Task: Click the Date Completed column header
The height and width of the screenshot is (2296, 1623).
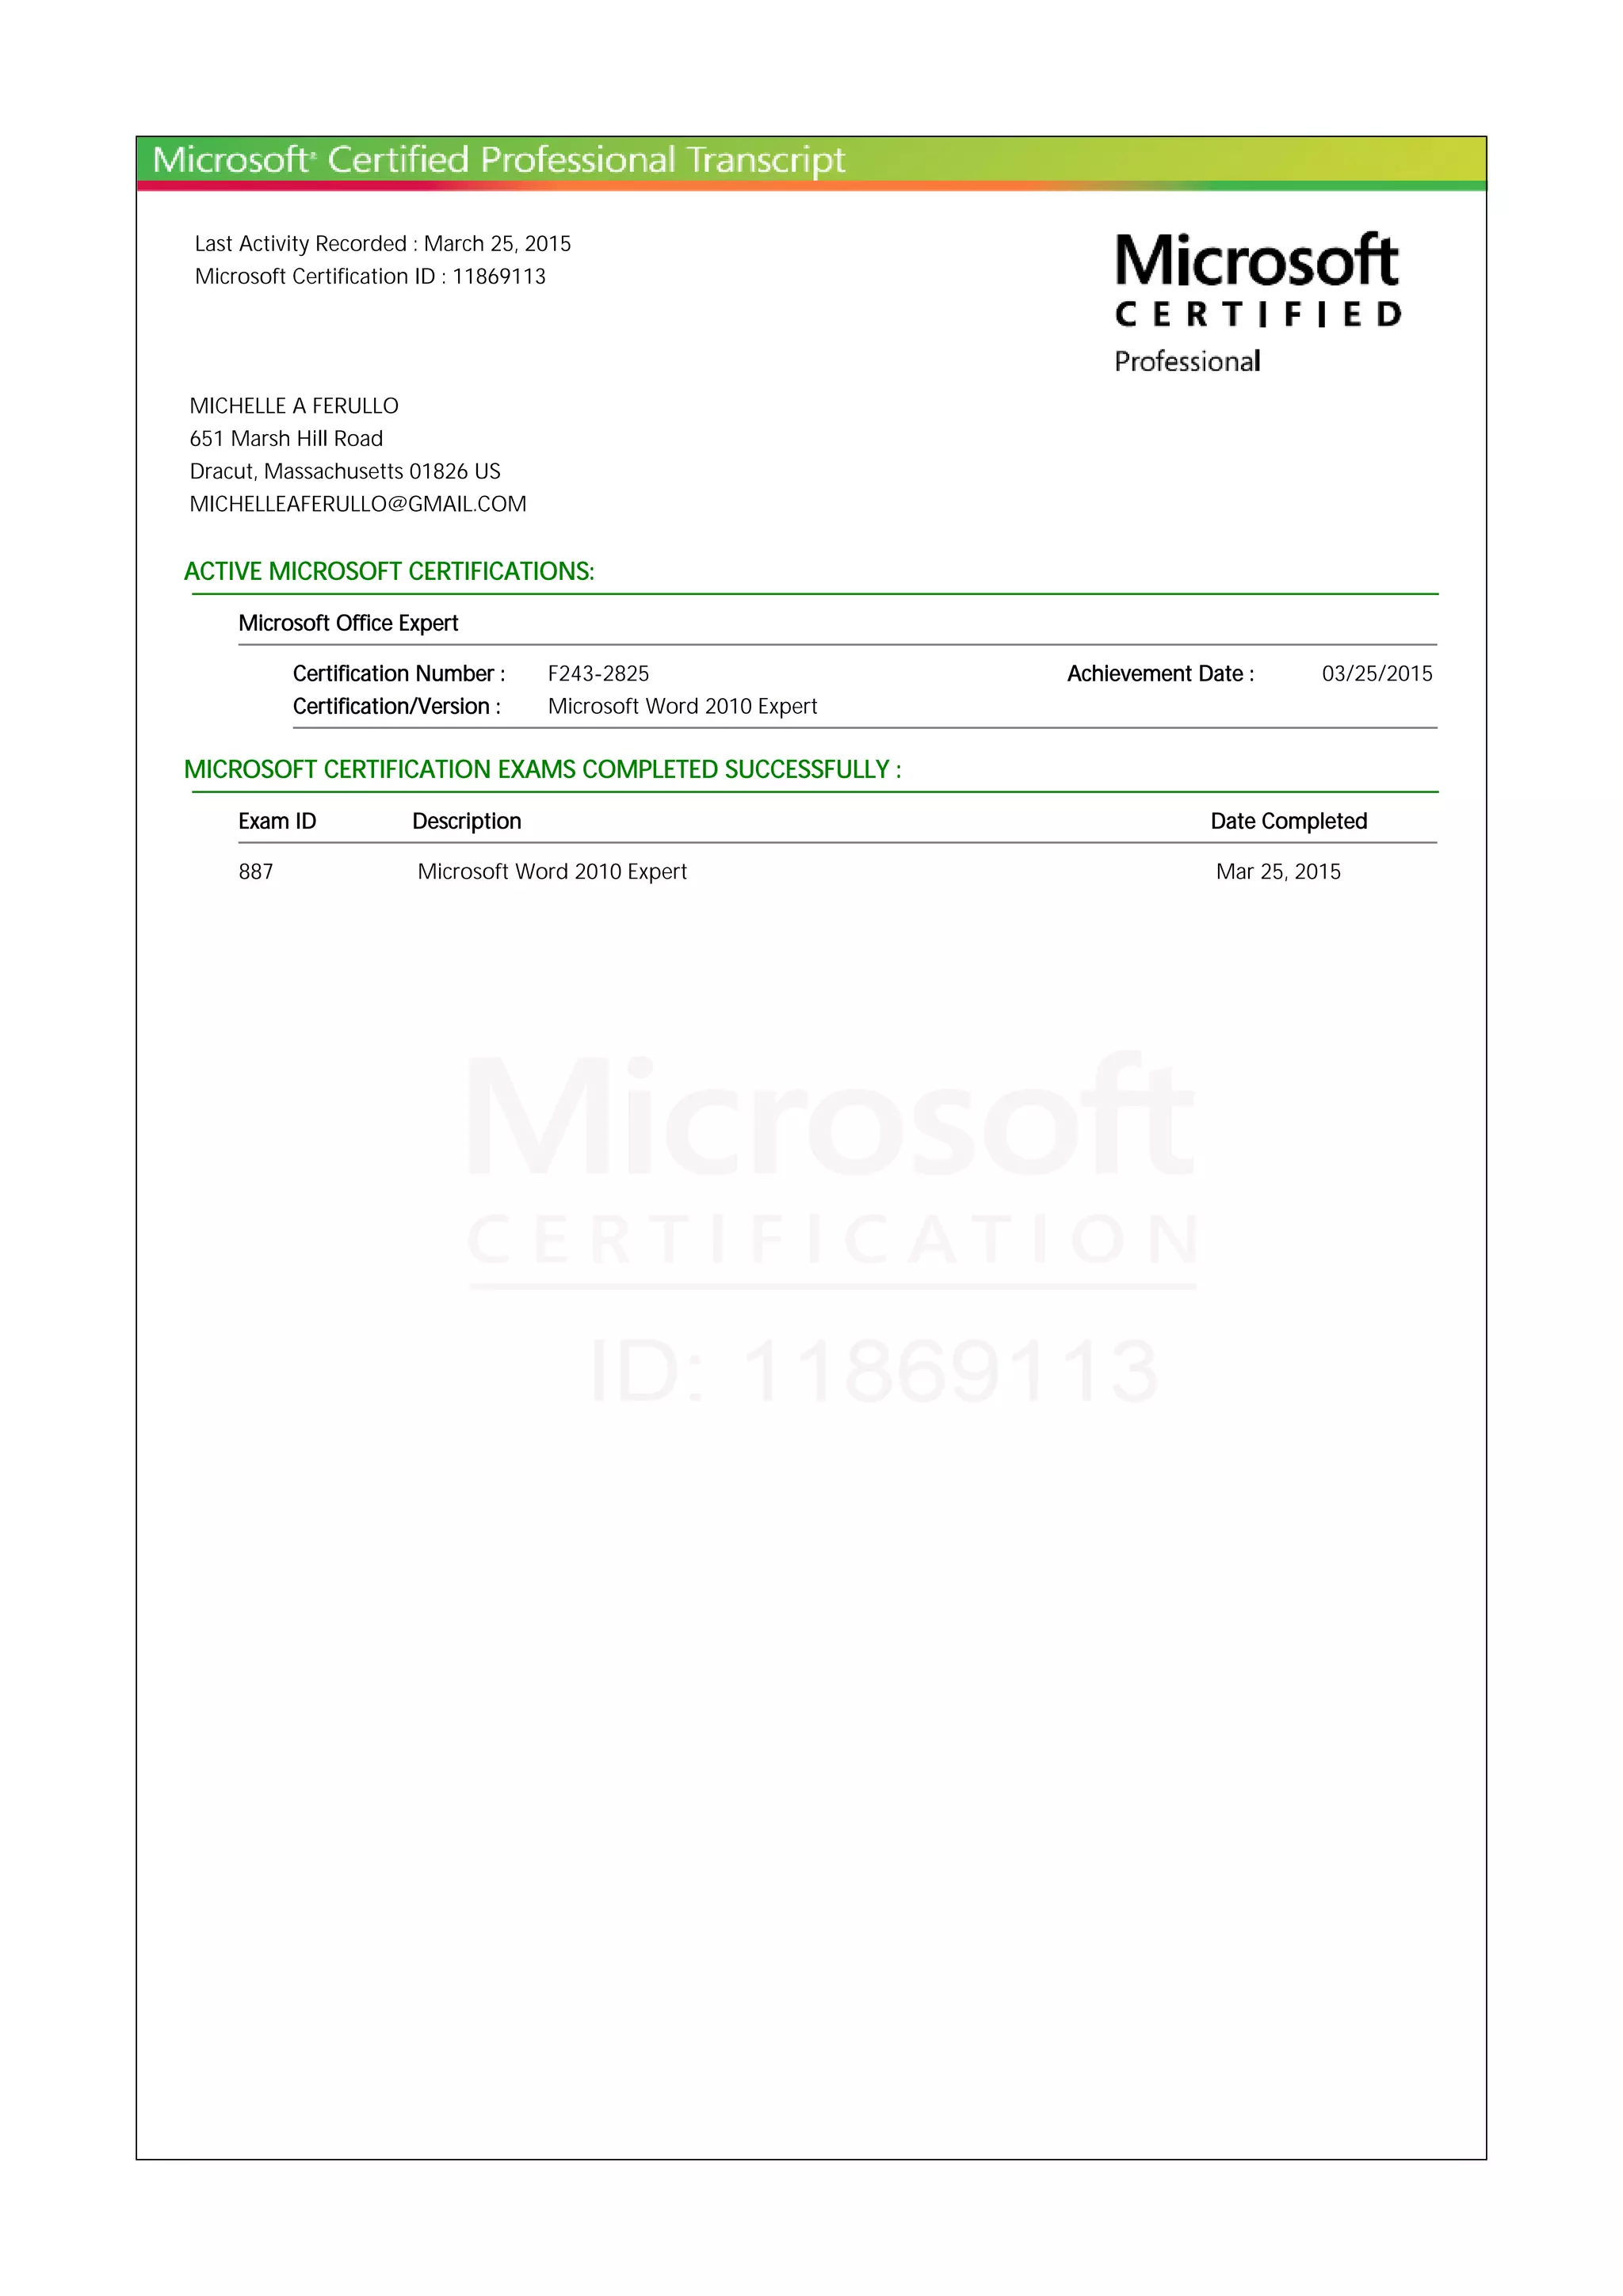Action: click(x=1288, y=821)
